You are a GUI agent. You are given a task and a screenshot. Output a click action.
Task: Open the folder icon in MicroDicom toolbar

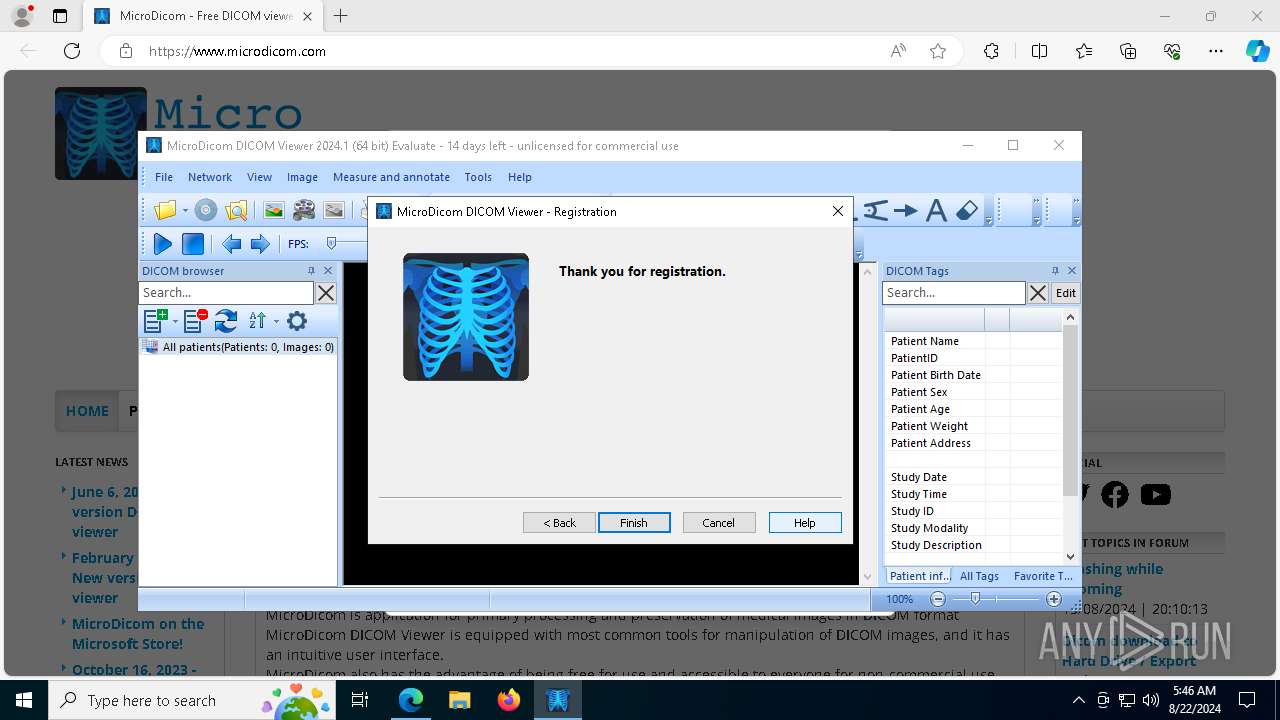tap(165, 210)
